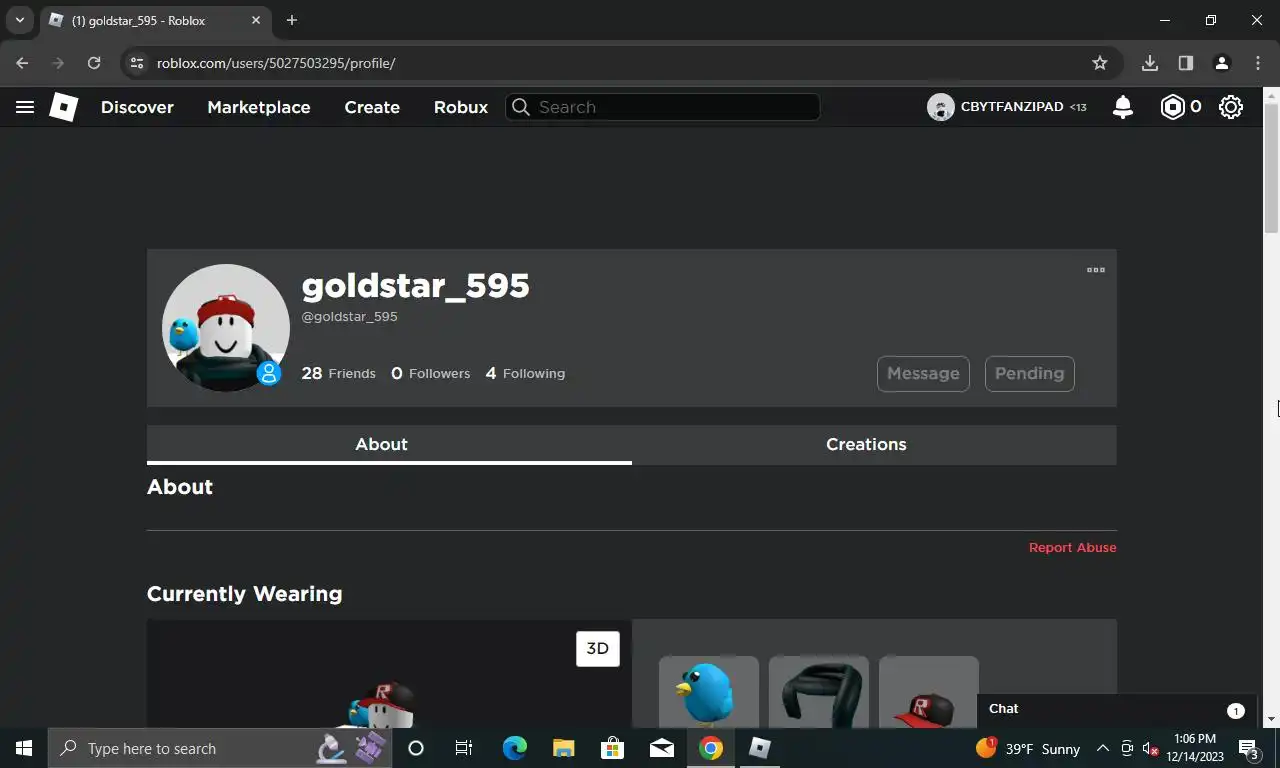Viewport: 1280px width, 768px height.
Task: Open the Discover menu item
Action: 137,107
